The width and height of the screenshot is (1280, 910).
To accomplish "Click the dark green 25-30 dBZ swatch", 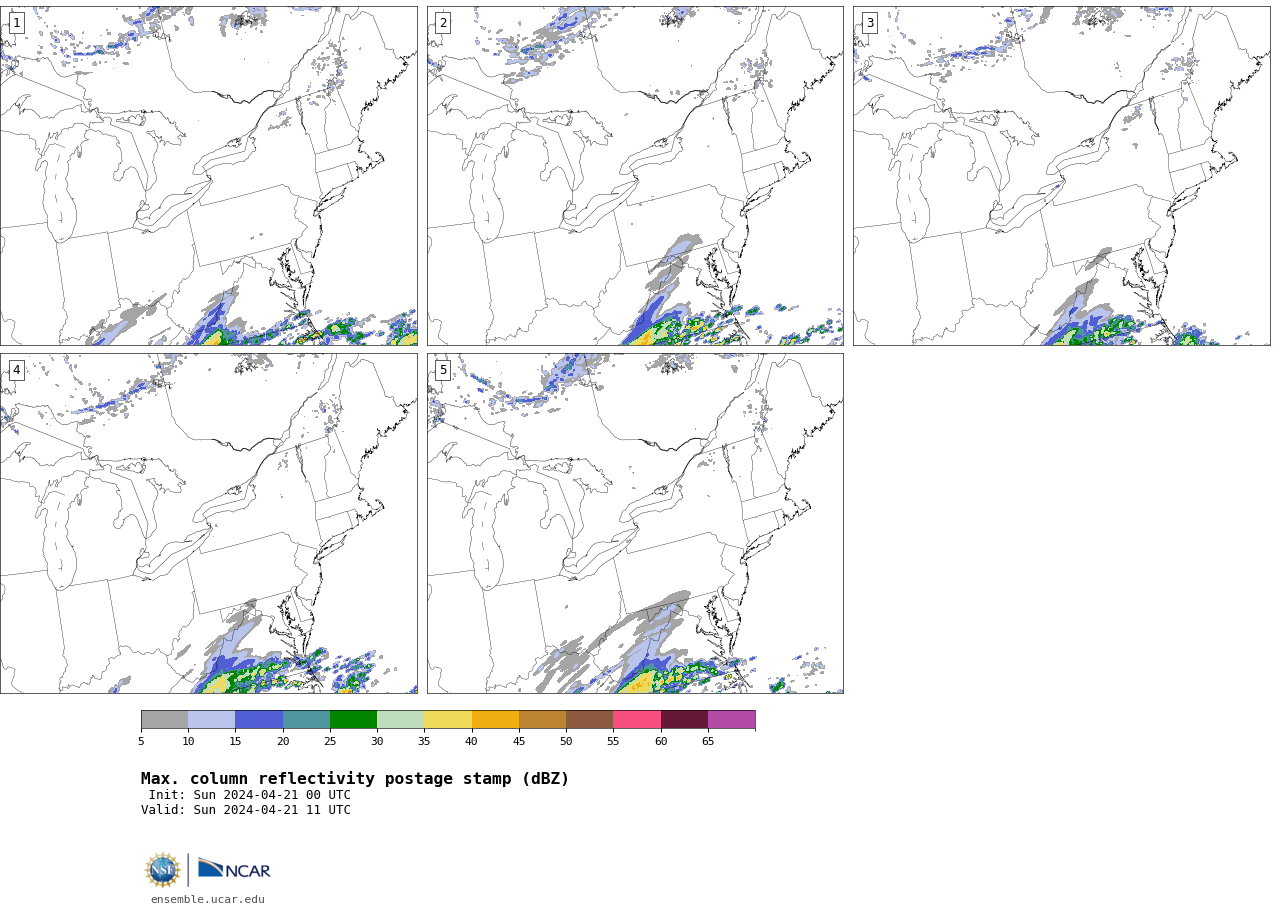I will click(x=353, y=720).
